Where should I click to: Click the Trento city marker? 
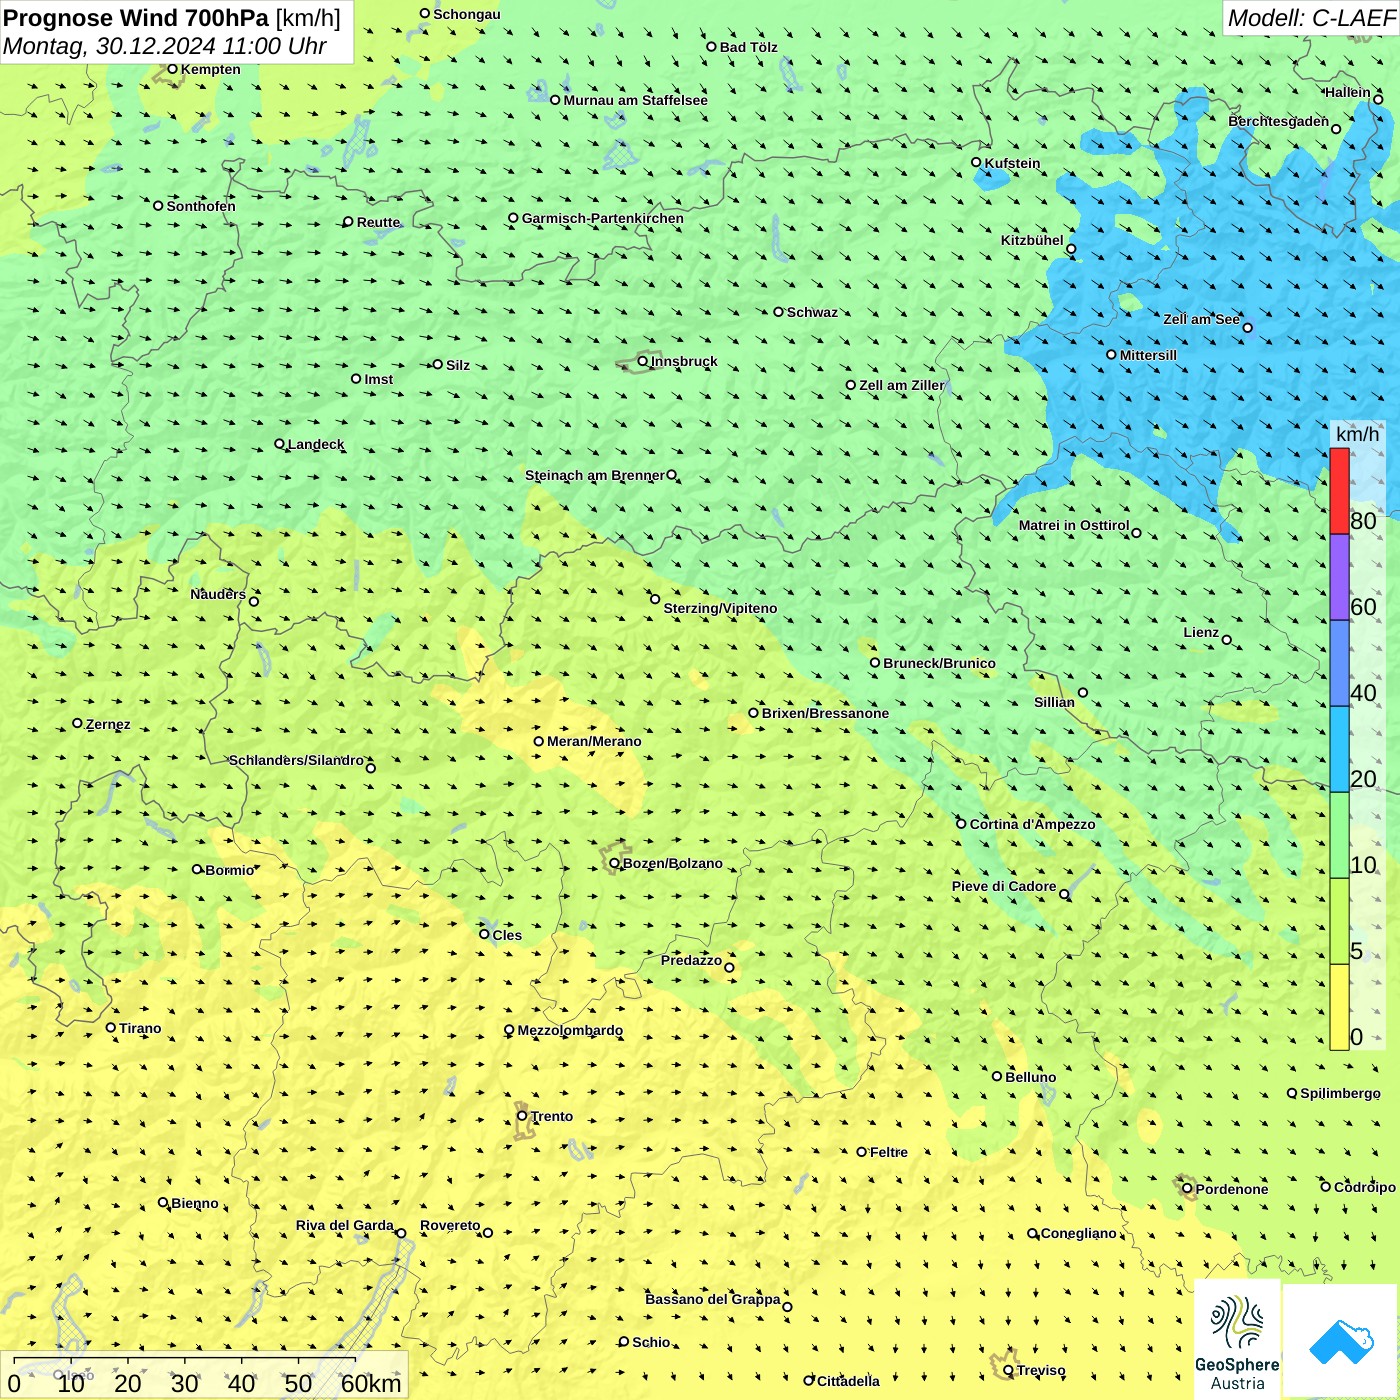pos(522,1116)
